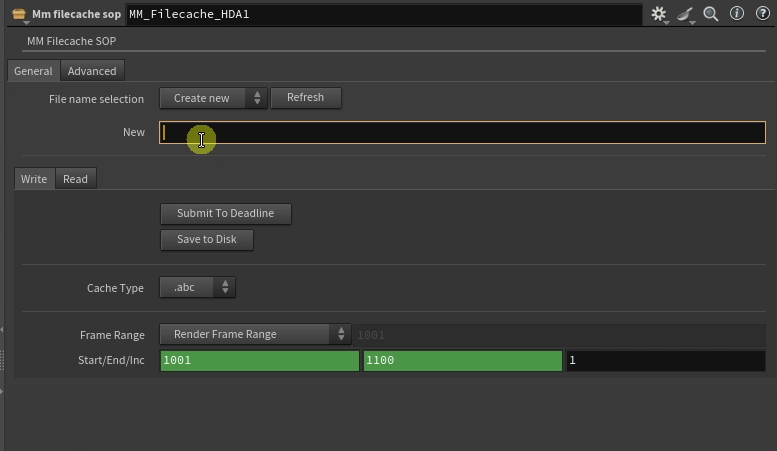
Task: Open the presets pan icon menu
Action: [686, 14]
